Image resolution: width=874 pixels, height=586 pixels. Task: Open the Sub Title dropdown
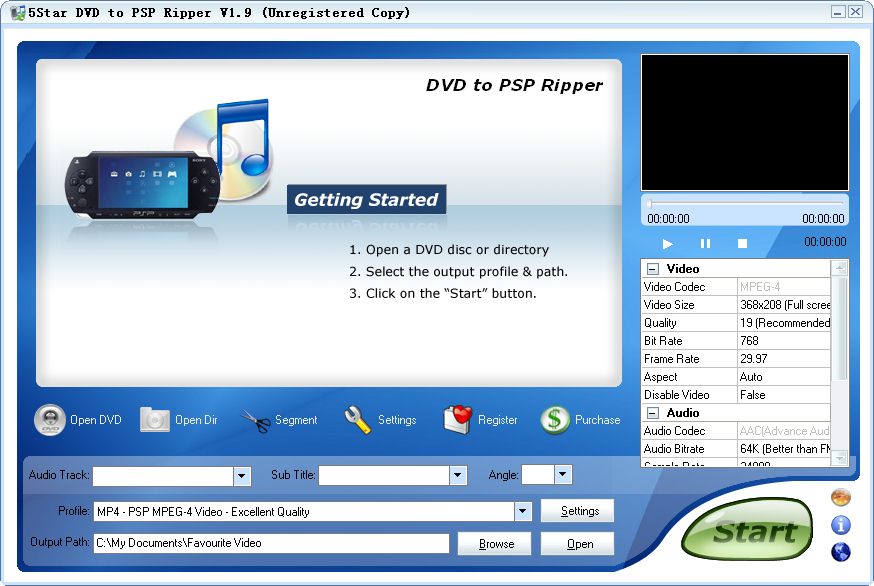[458, 476]
